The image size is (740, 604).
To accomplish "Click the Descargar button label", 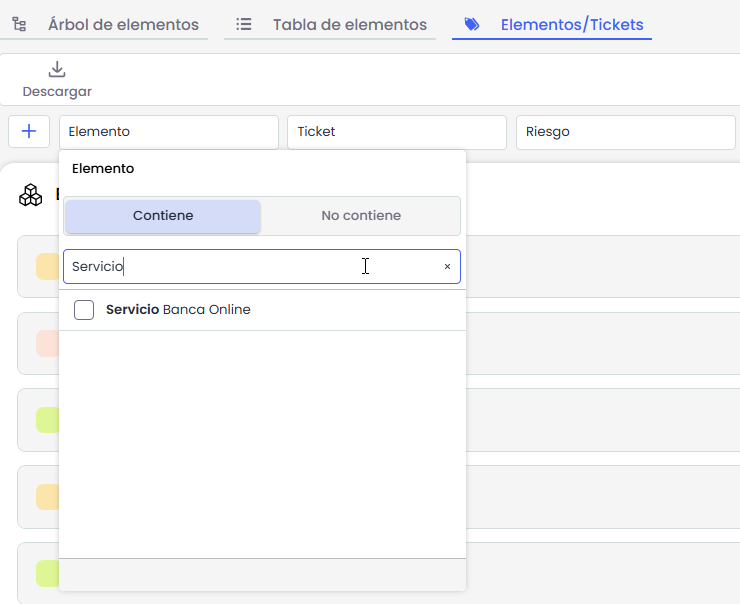I will pyautogui.click(x=57, y=92).
